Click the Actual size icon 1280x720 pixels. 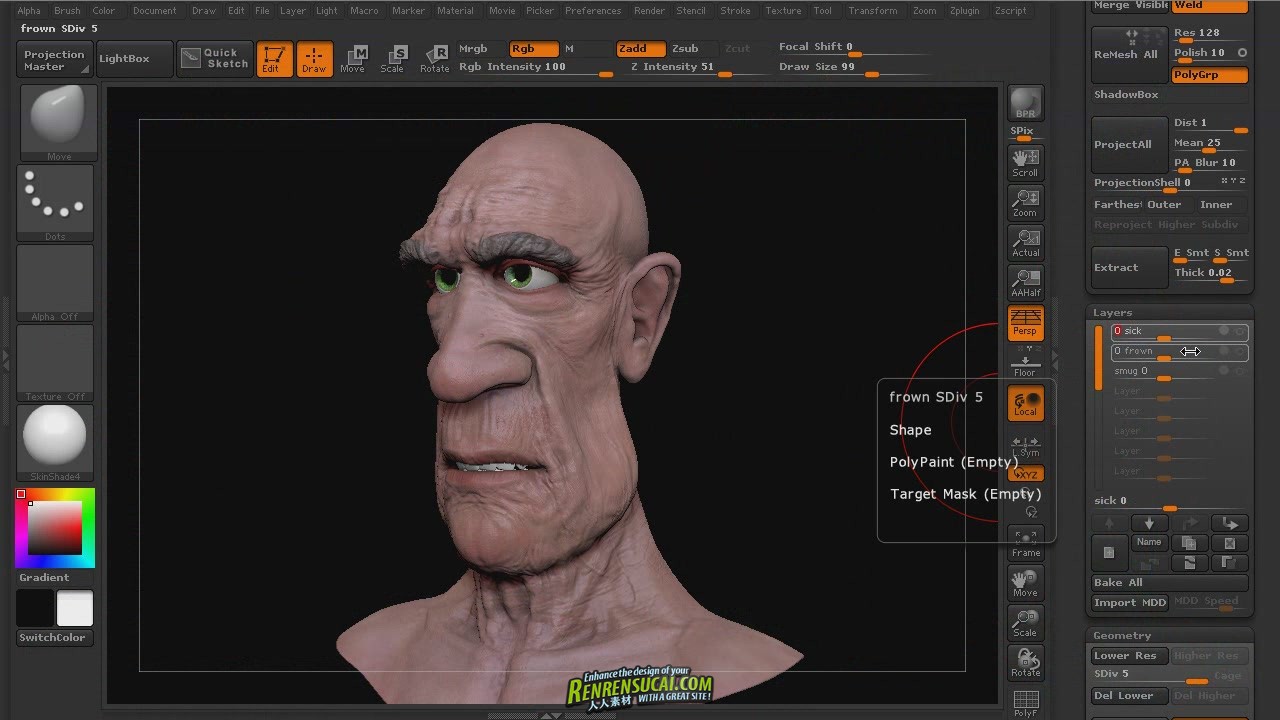[x=1025, y=242]
